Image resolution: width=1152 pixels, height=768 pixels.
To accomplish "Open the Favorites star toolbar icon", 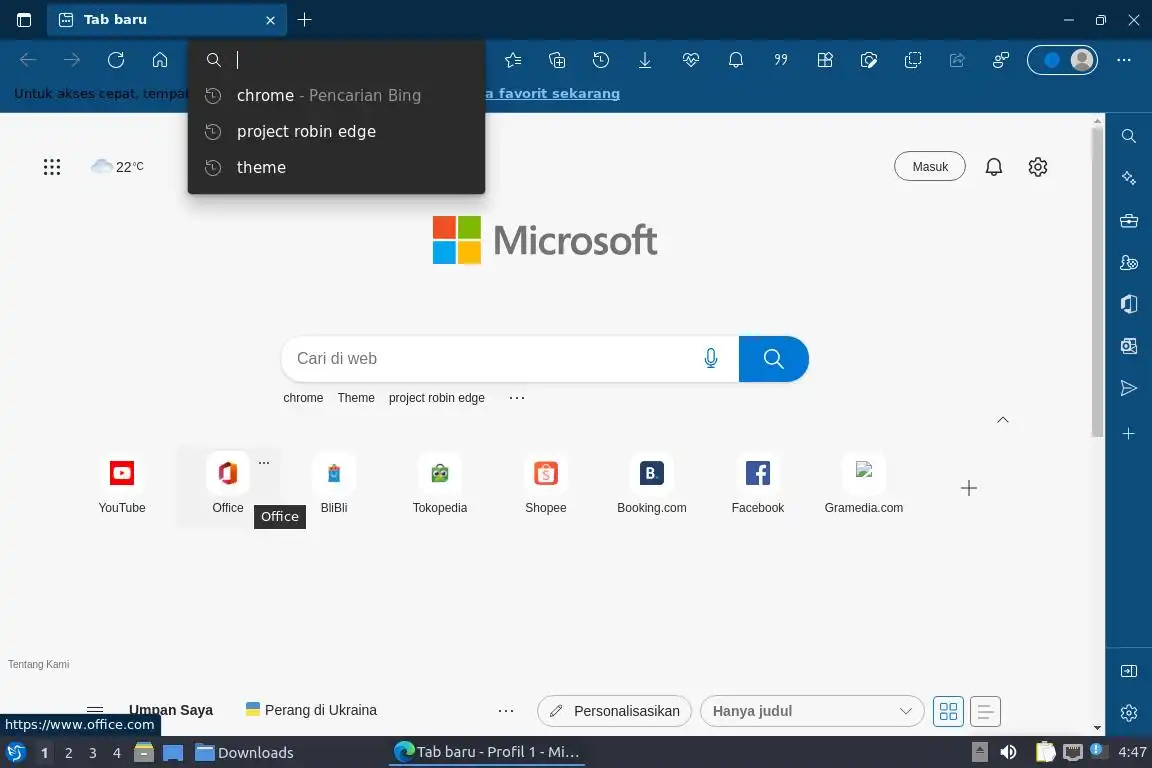I will [514, 60].
